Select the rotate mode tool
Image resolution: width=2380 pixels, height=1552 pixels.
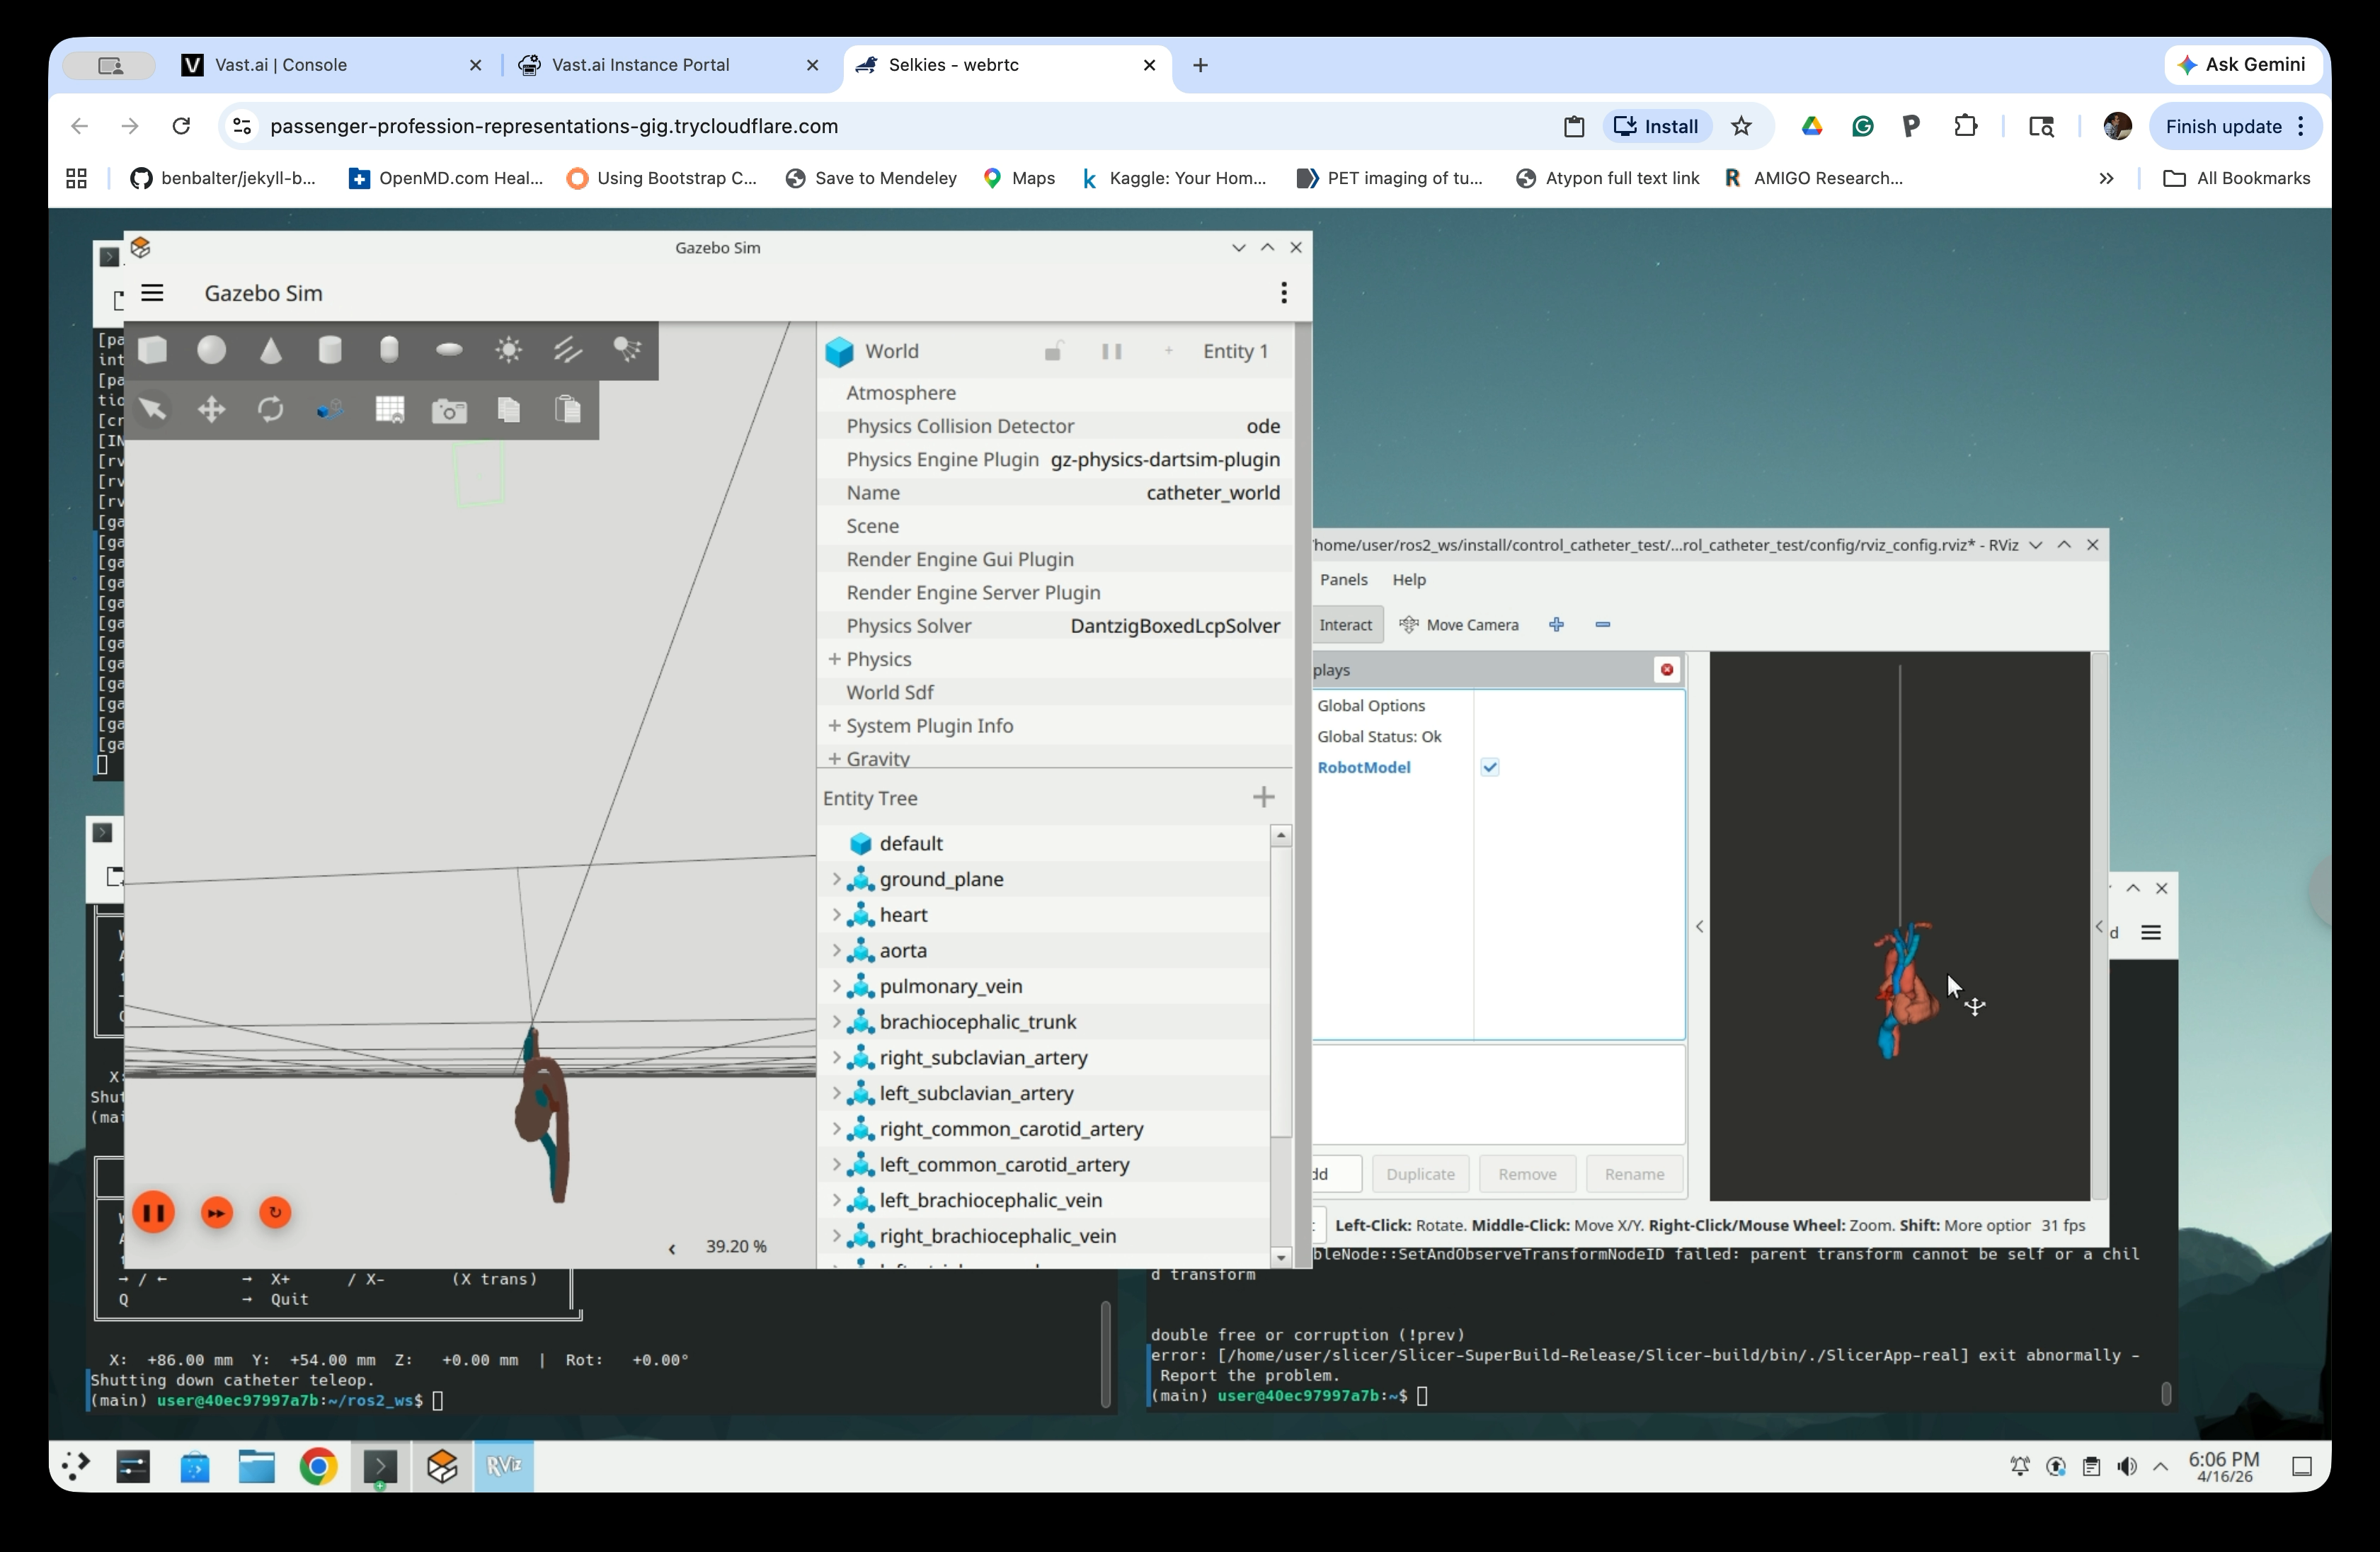click(x=271, y=410)
